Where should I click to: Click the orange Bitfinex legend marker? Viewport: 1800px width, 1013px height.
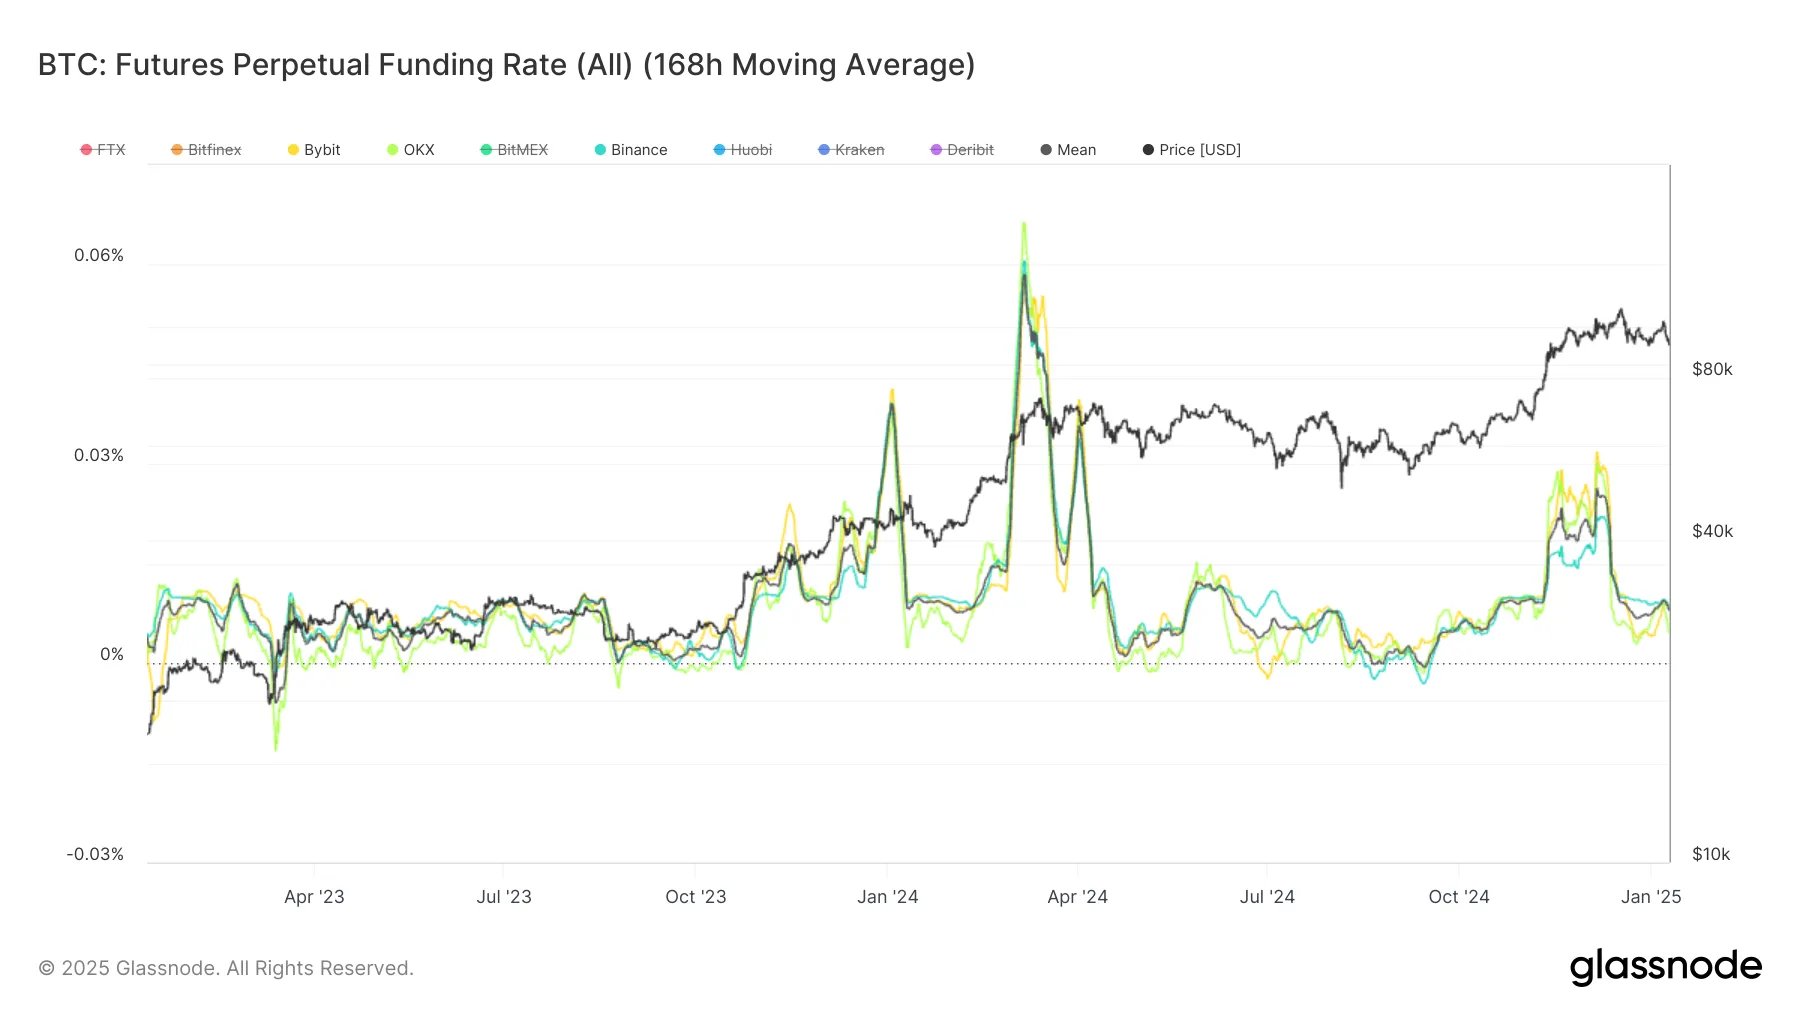176,149
